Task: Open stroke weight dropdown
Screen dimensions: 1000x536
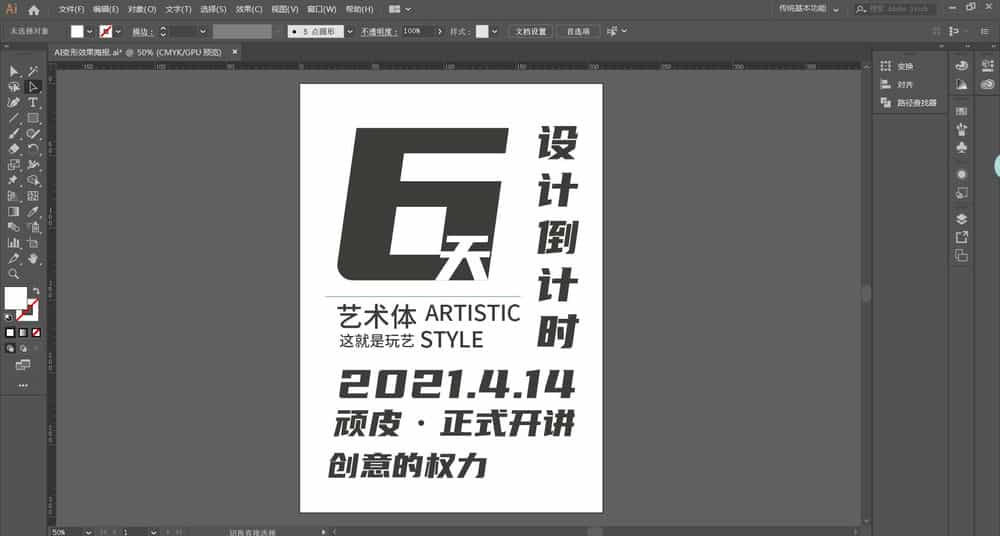Action: point(203,31)
